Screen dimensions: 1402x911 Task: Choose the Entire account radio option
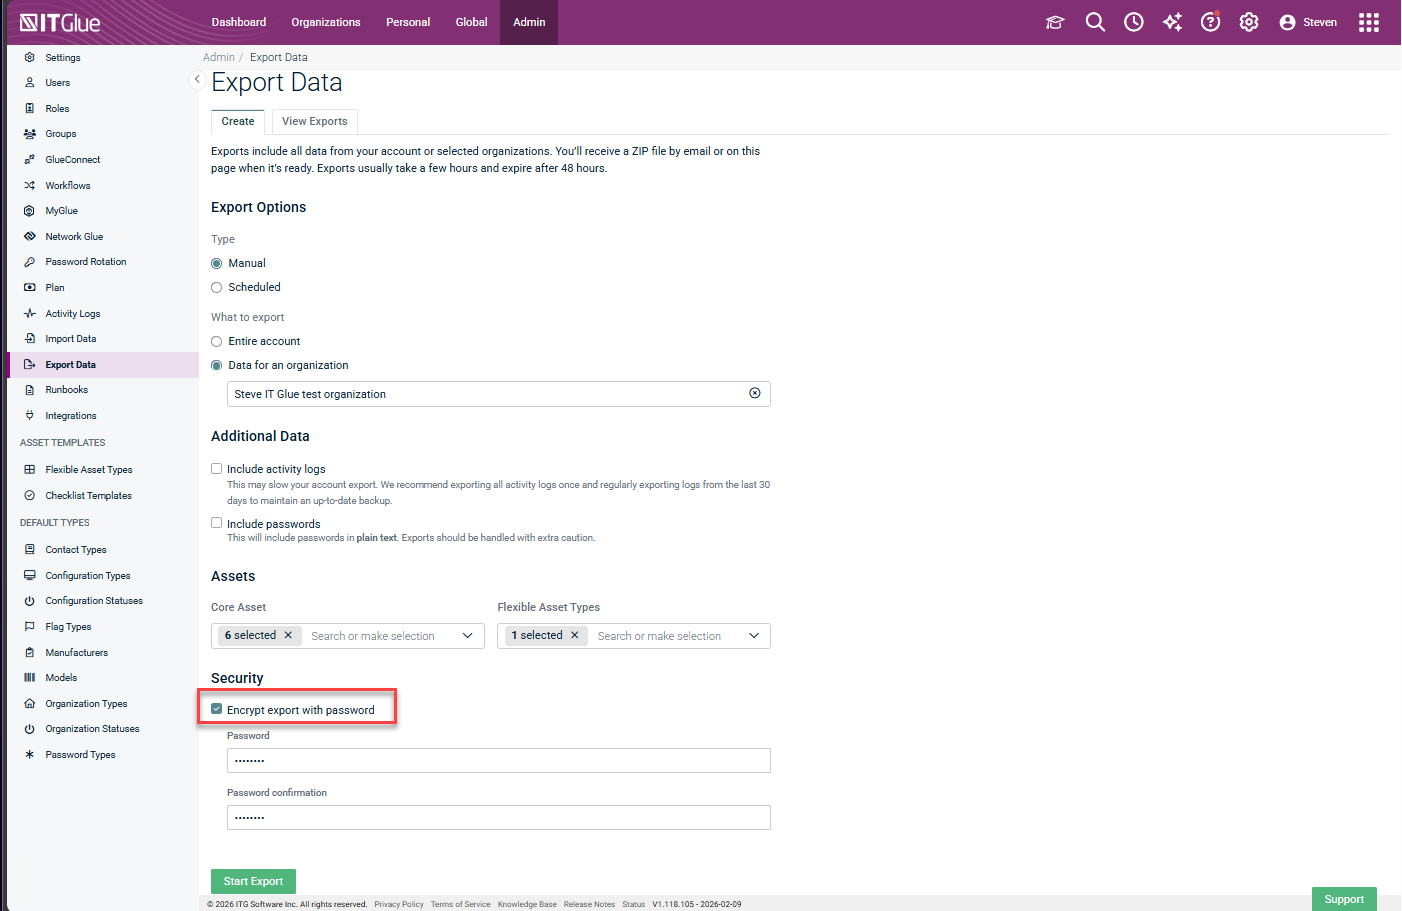pos(217,342)
